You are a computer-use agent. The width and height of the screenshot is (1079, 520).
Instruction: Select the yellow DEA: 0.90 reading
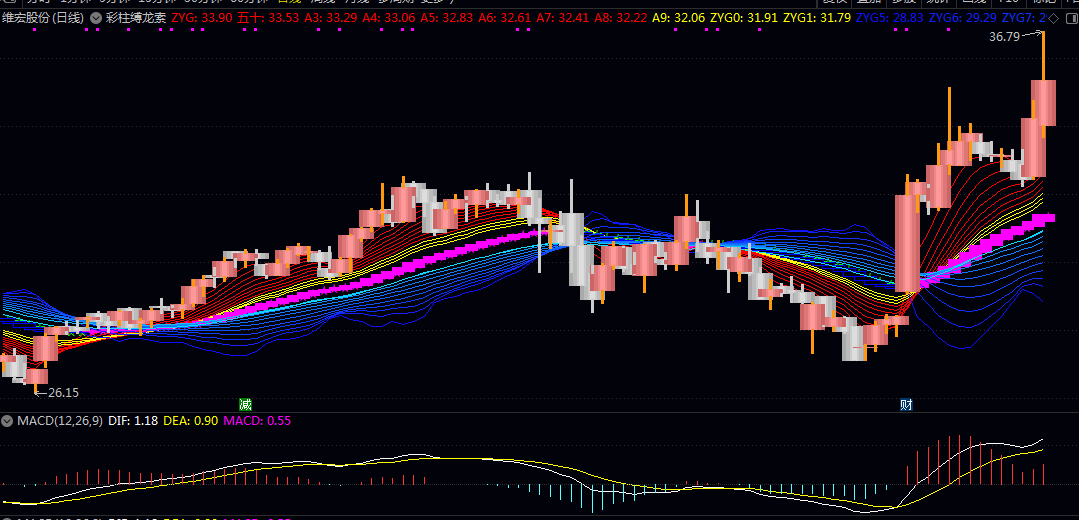click(x=191, y=420)
